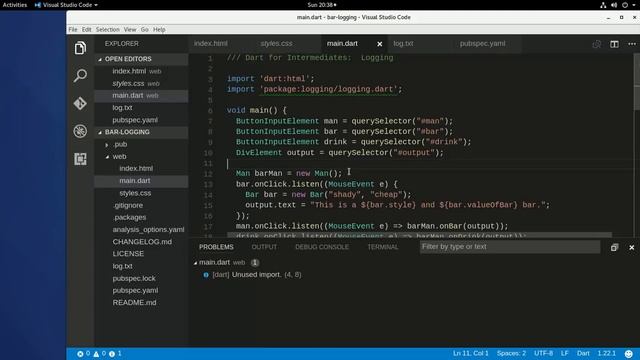Screen dimensions: 640x360
Task: Open CHANGELOG.md in the file tree
Action: tap(141, 242)
